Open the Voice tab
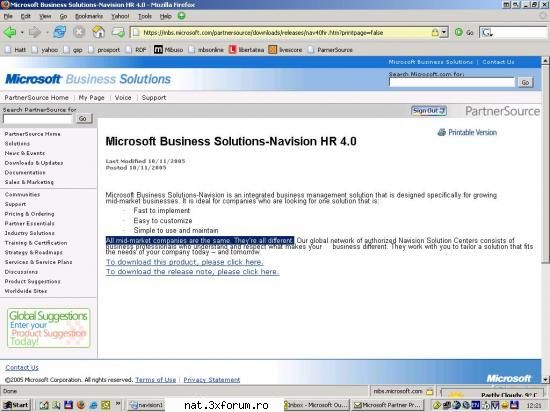550x412 pixels. coord(123,98)
